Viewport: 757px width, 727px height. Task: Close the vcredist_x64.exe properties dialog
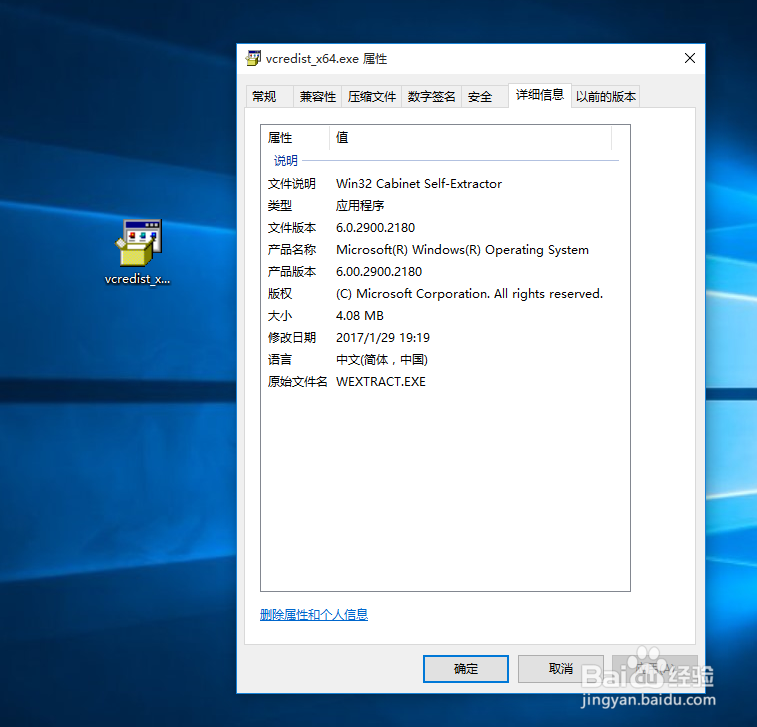(x=690, y=58)
